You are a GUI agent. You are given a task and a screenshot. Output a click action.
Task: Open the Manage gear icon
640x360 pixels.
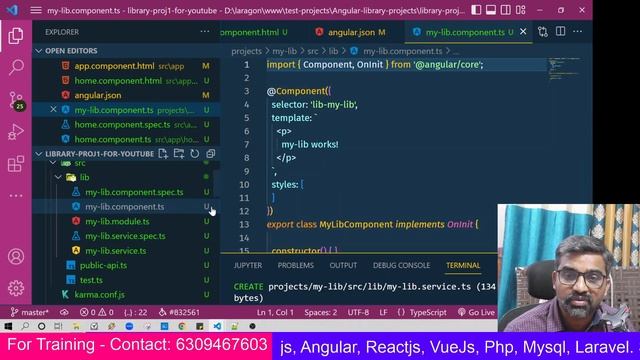coord(16,288)
